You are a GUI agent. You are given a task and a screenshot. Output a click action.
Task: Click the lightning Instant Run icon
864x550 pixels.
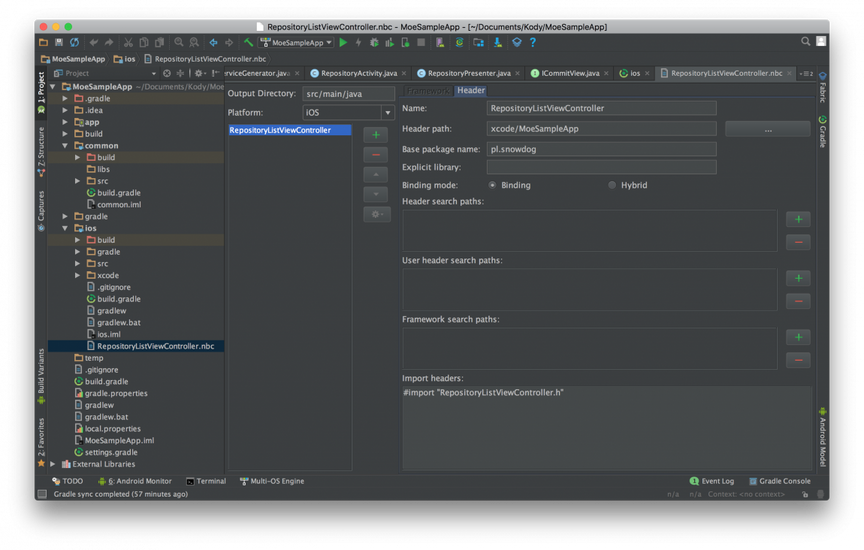click(359, 42)
